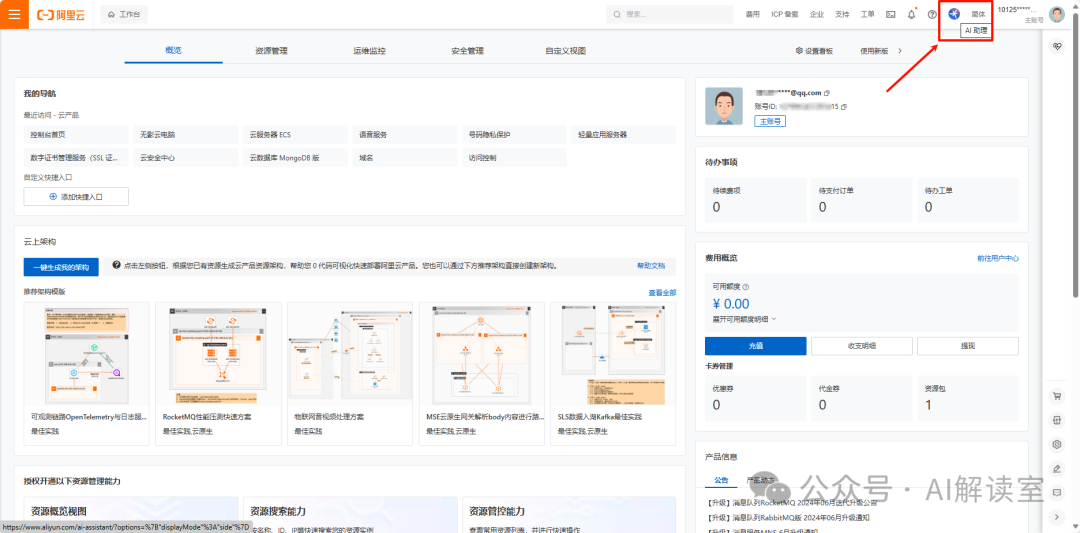This screenshot has width=1080, height=533.
Task: Open the account avatar in the header
Action: (1057, 14)
